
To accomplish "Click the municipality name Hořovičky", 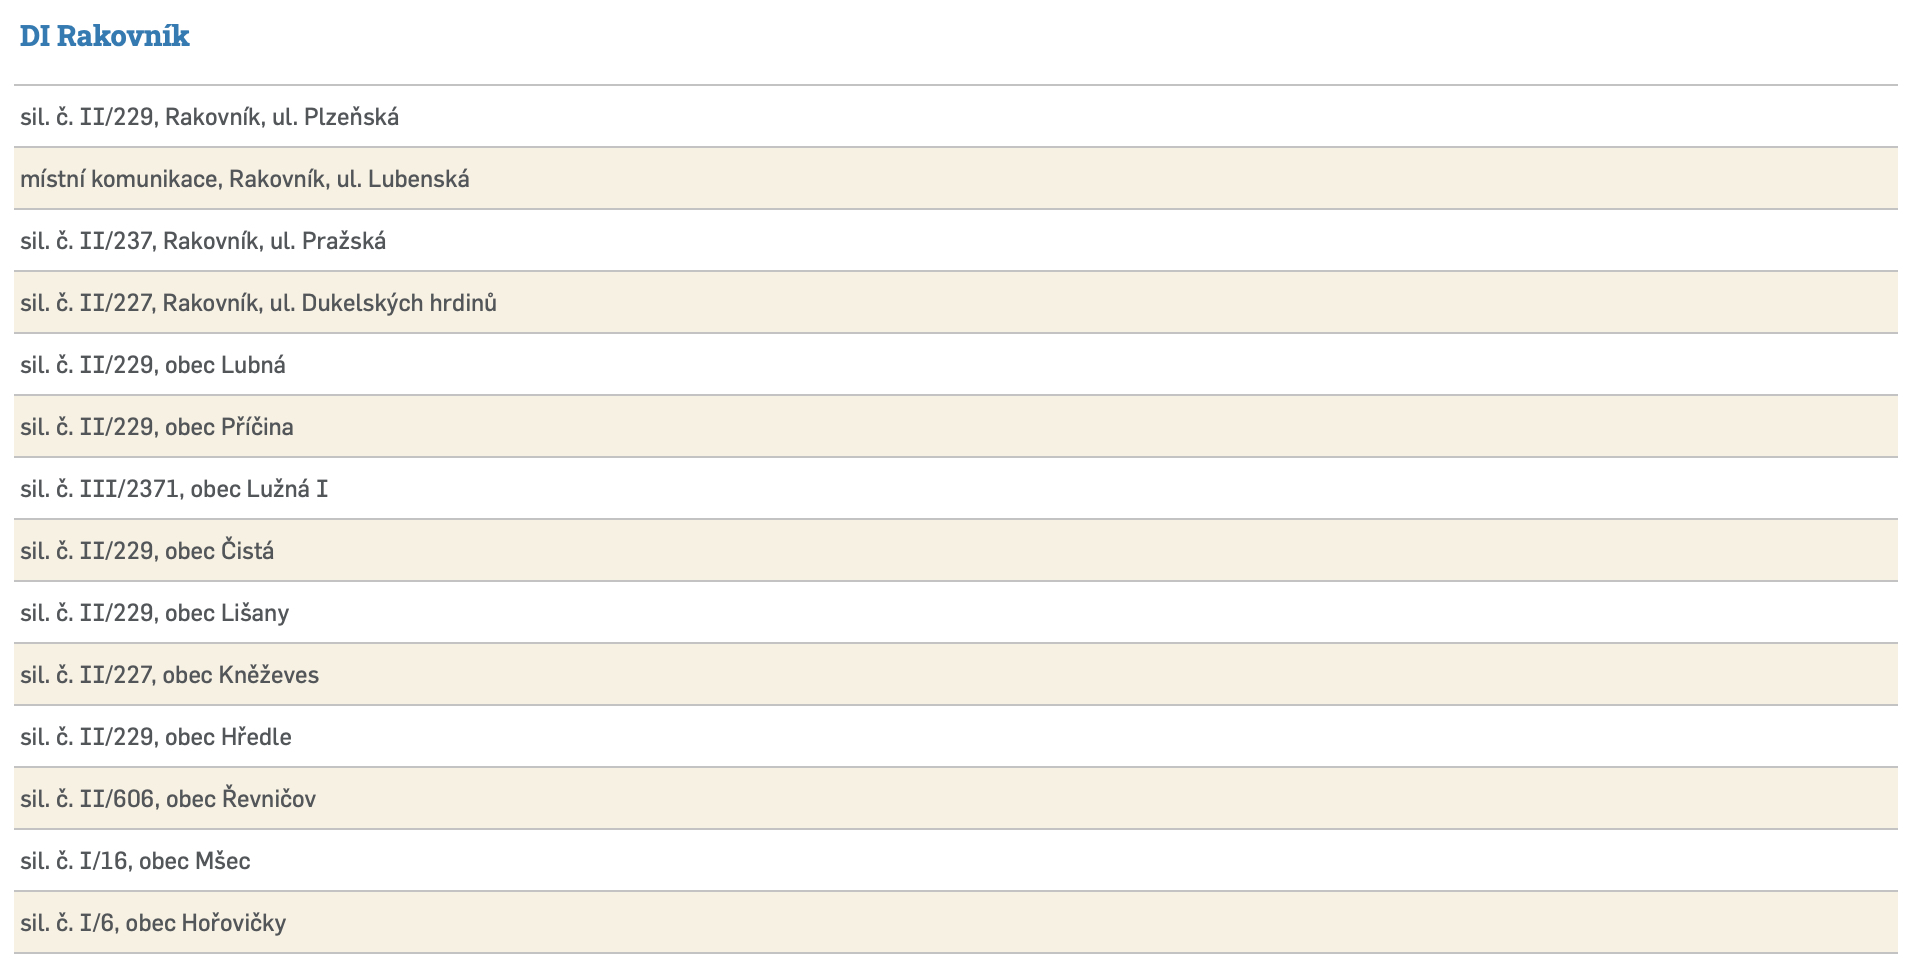I will (x=234, y=923).
